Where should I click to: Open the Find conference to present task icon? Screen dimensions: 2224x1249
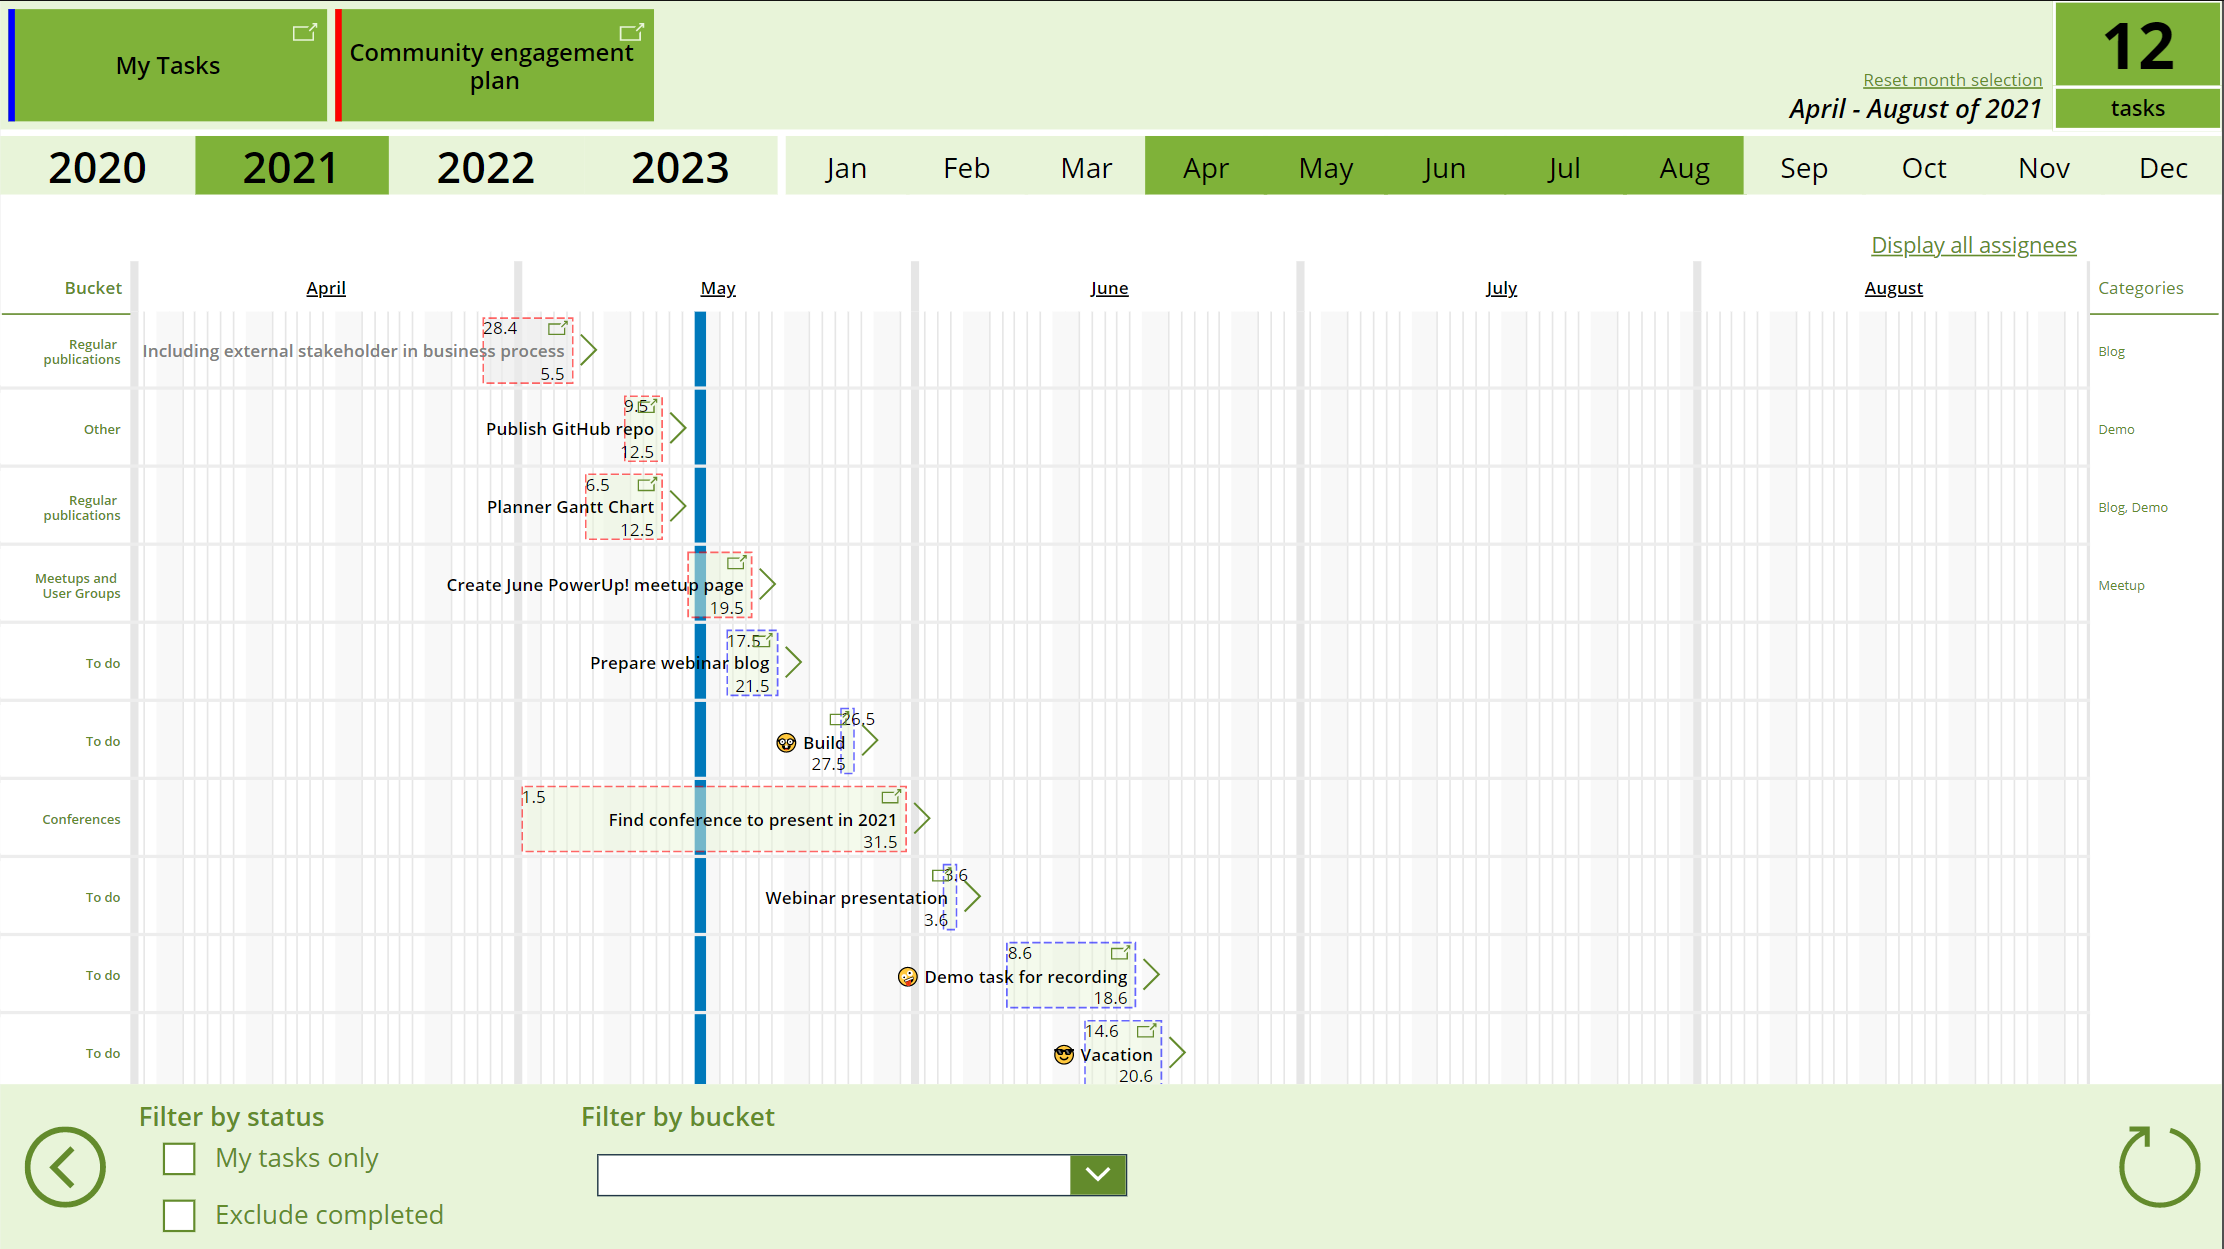click(891, 797)
